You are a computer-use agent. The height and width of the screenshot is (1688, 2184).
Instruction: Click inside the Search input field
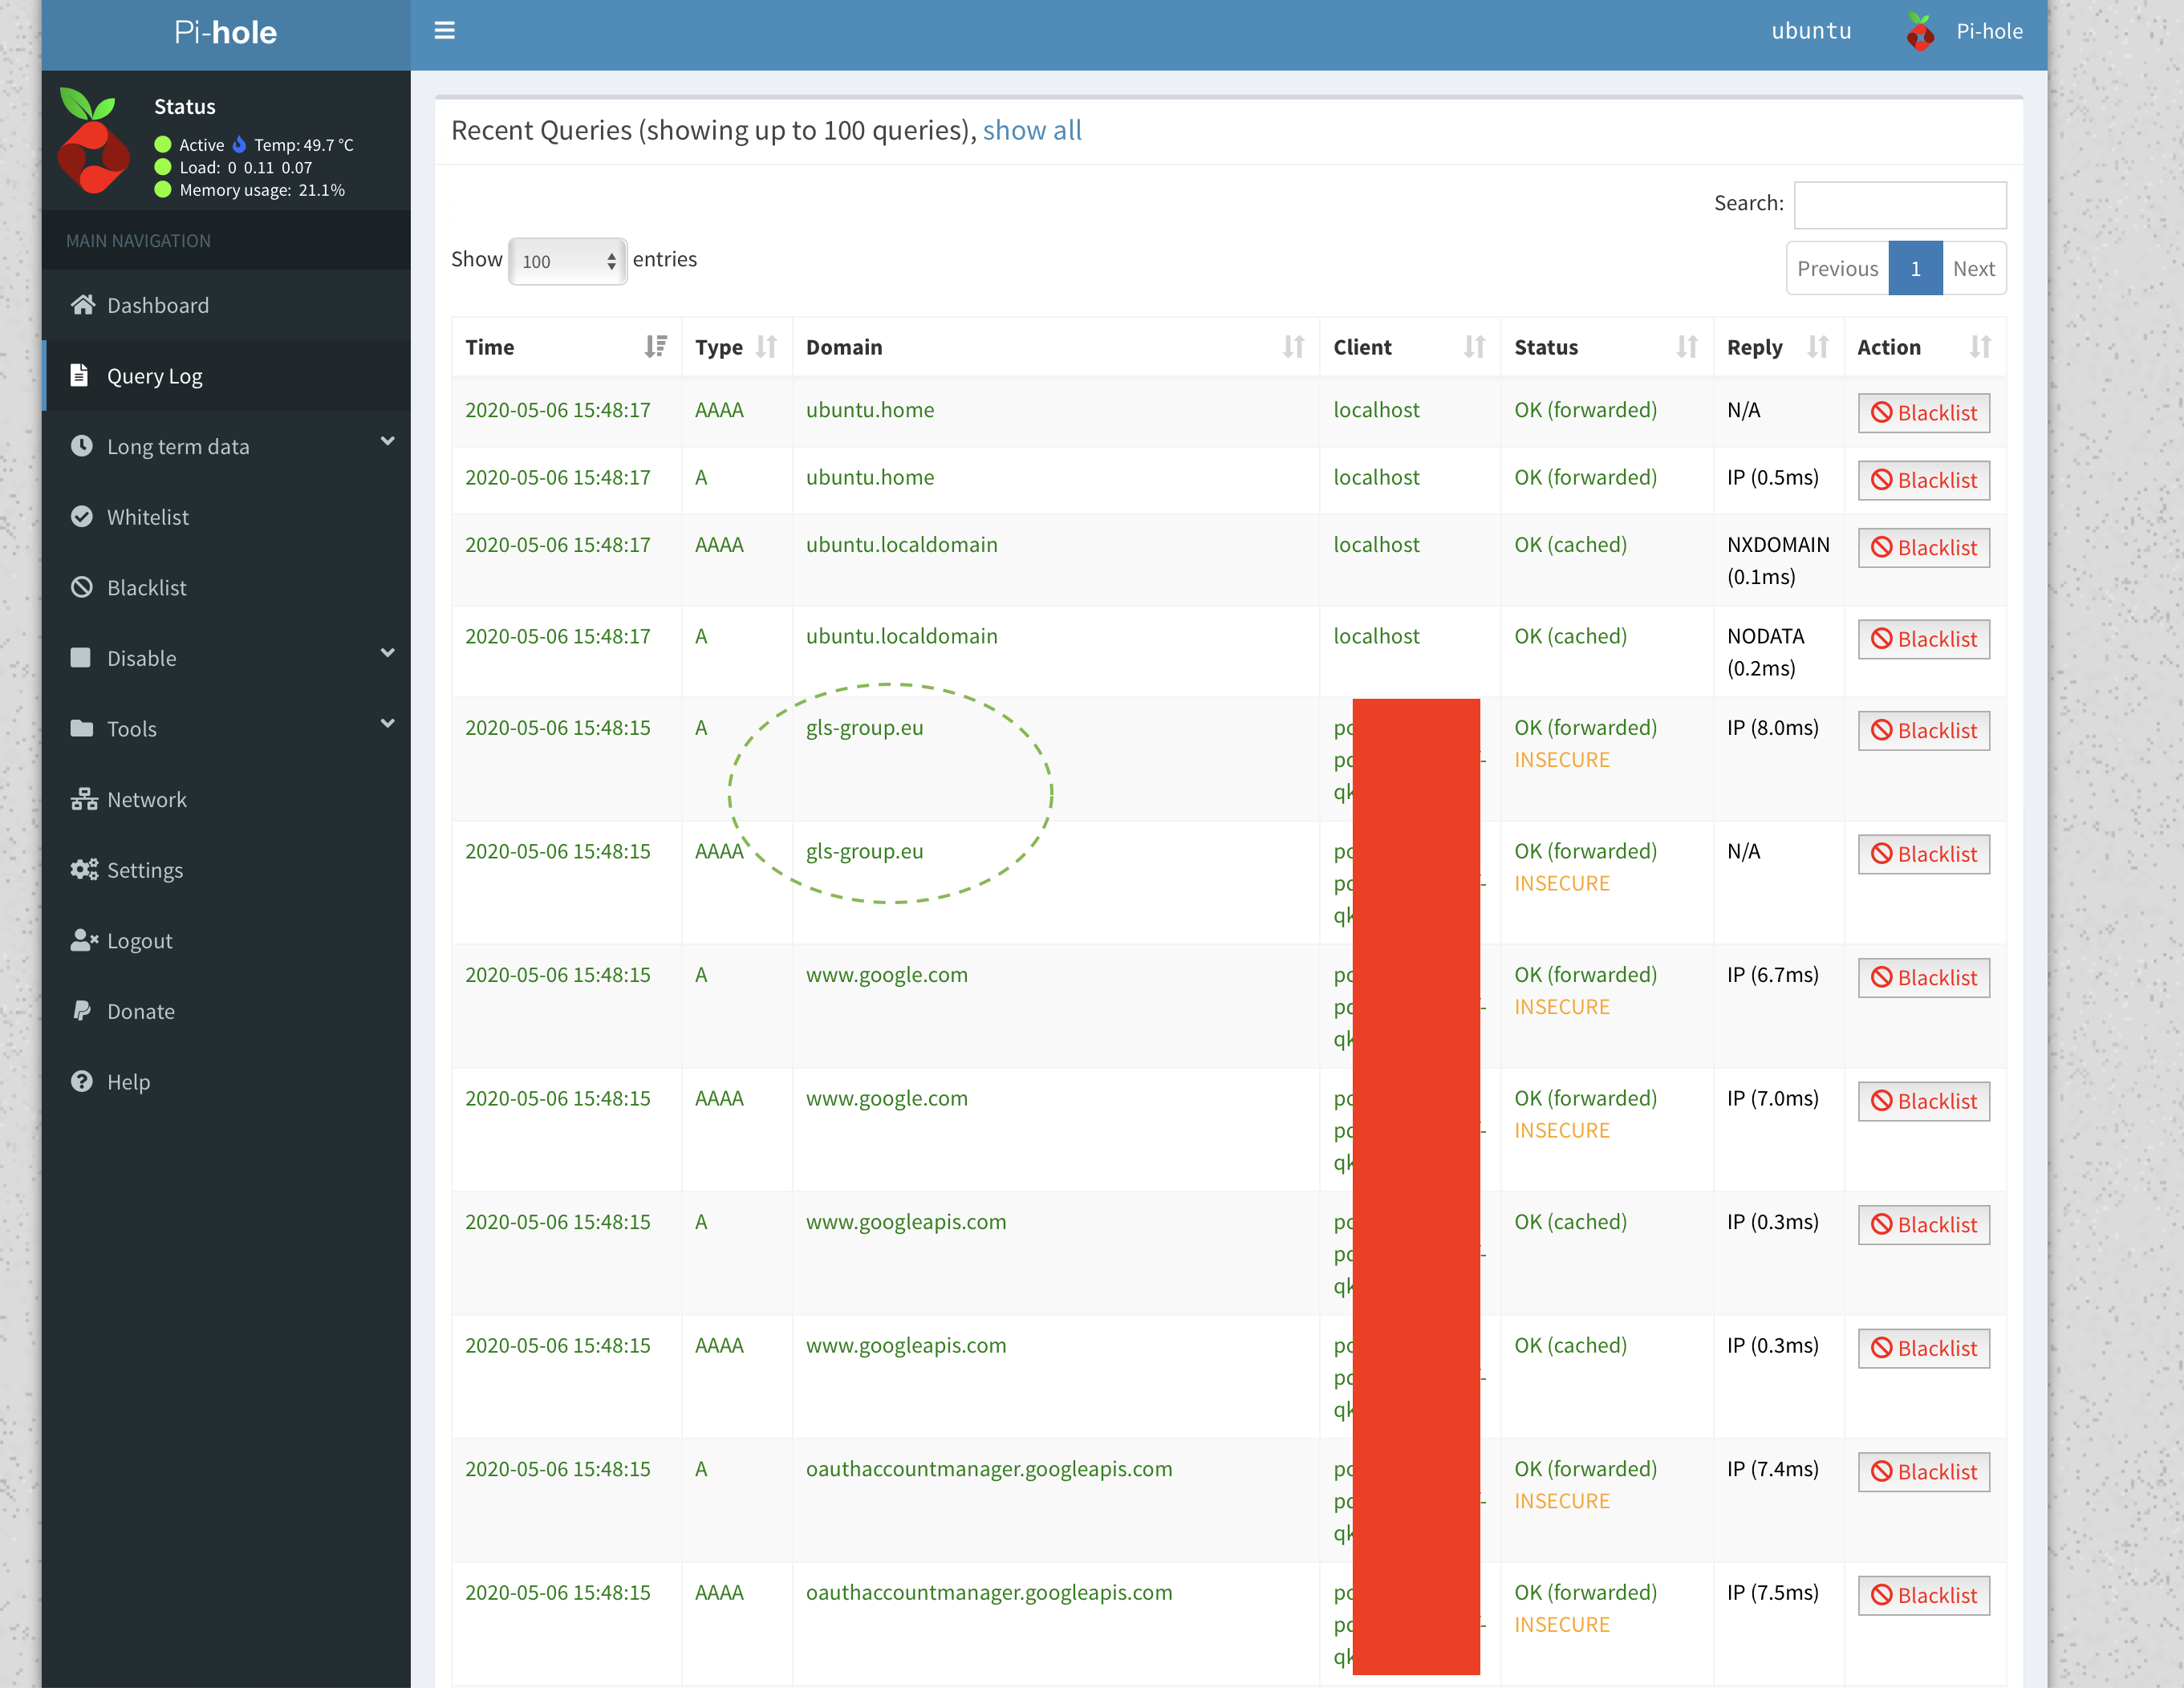point(1899,204)
